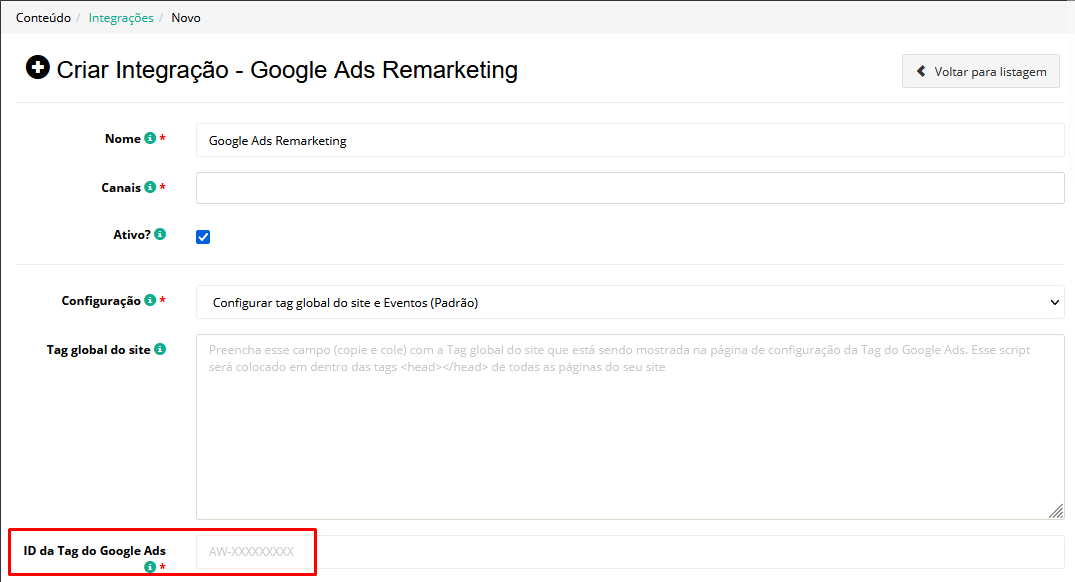
Task: Click into the Tag global do site textarea
Action: 630,426
